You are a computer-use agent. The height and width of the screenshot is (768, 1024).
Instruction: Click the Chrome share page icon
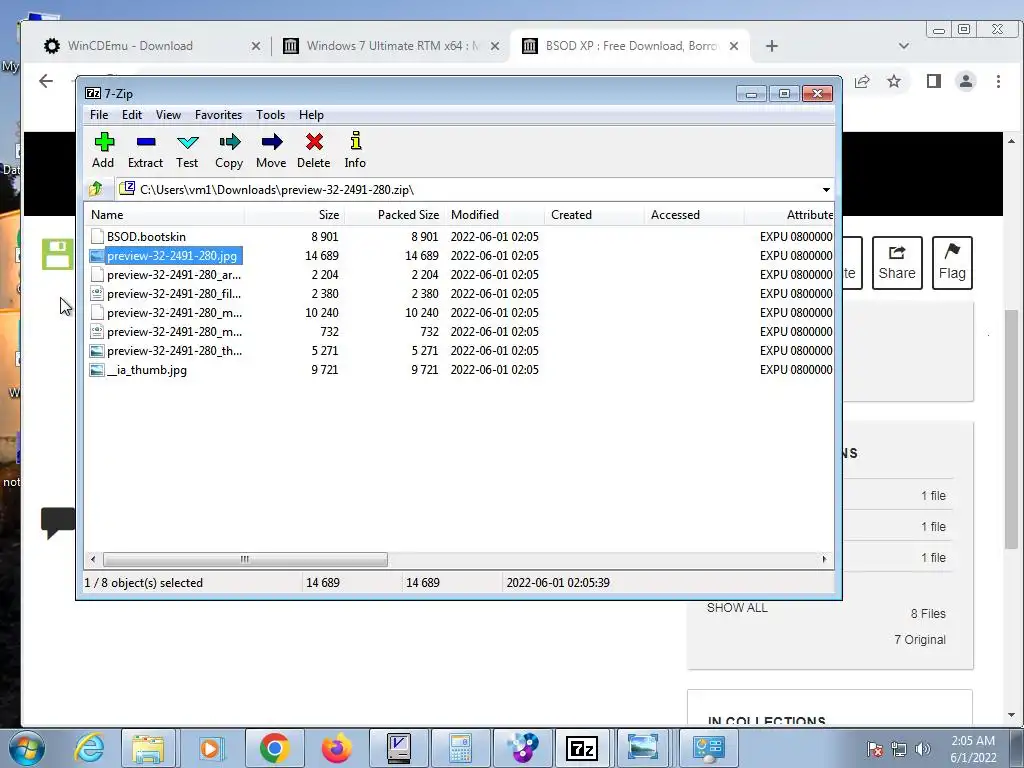click(862, 82)
